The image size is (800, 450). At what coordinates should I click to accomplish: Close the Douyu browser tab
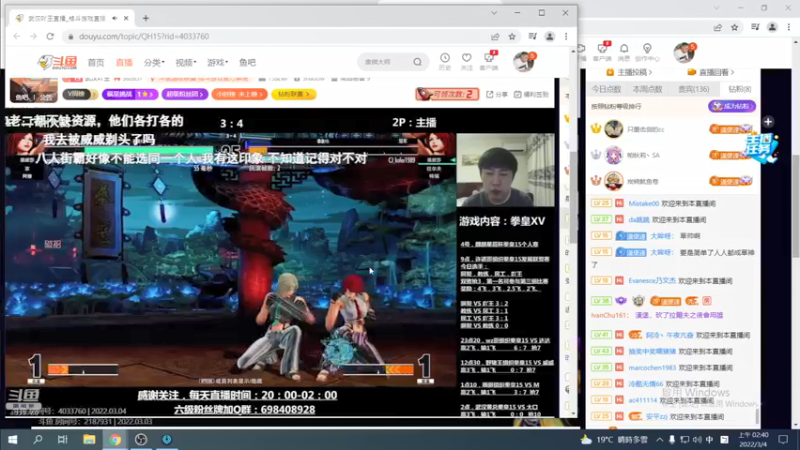pyautogui.click(x=126, y=18)
